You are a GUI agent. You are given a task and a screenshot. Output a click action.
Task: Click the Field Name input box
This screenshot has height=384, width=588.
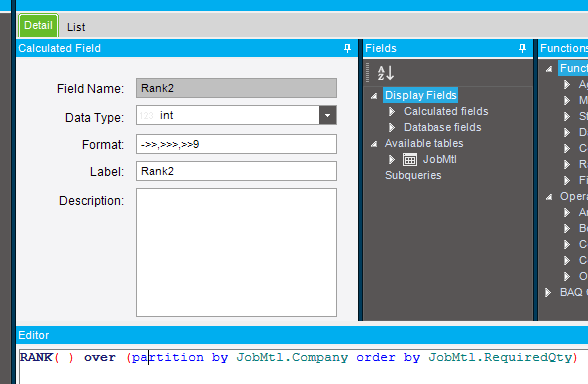(x=236, y=88)
